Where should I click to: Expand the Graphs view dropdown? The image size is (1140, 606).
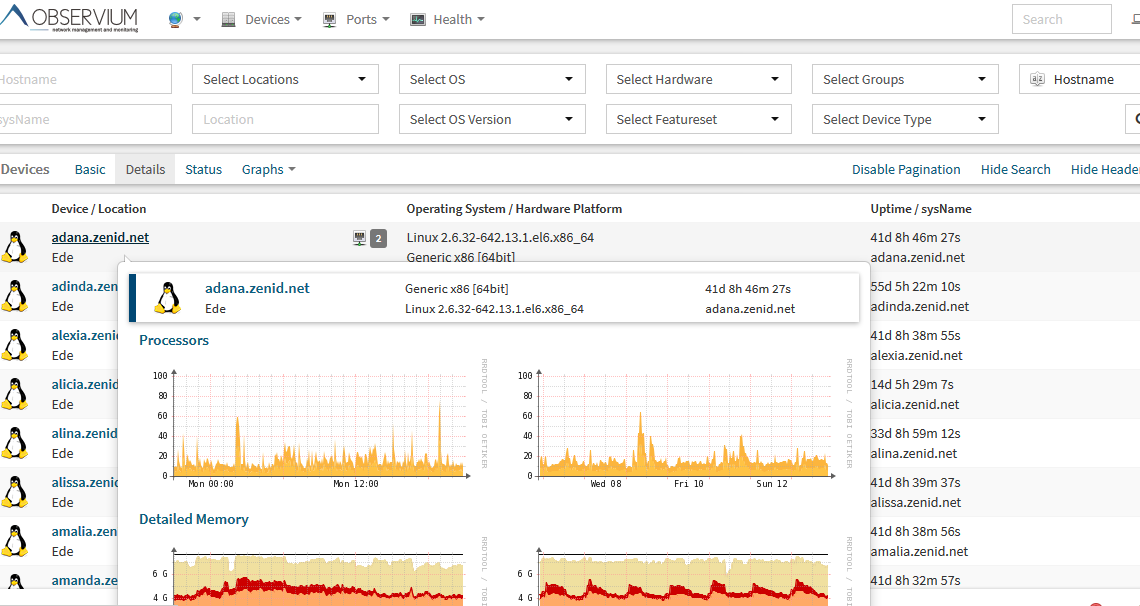[268, 169]
